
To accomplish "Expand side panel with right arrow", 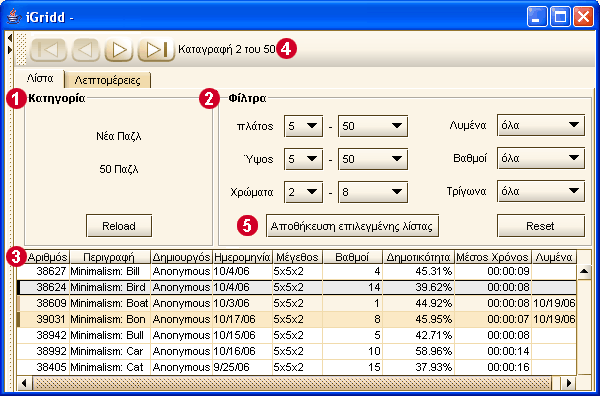I will pos(10,50).
